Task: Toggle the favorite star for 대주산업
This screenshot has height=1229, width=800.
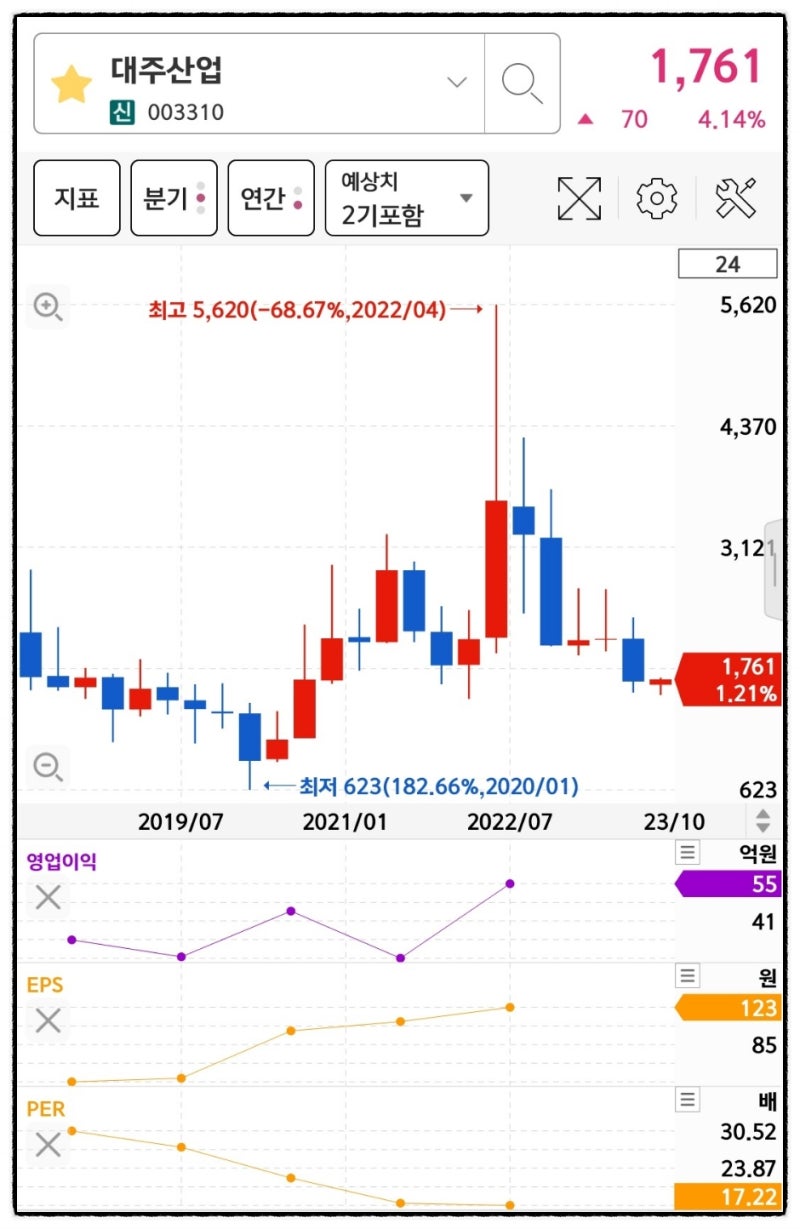Action: tap(71, 84)
